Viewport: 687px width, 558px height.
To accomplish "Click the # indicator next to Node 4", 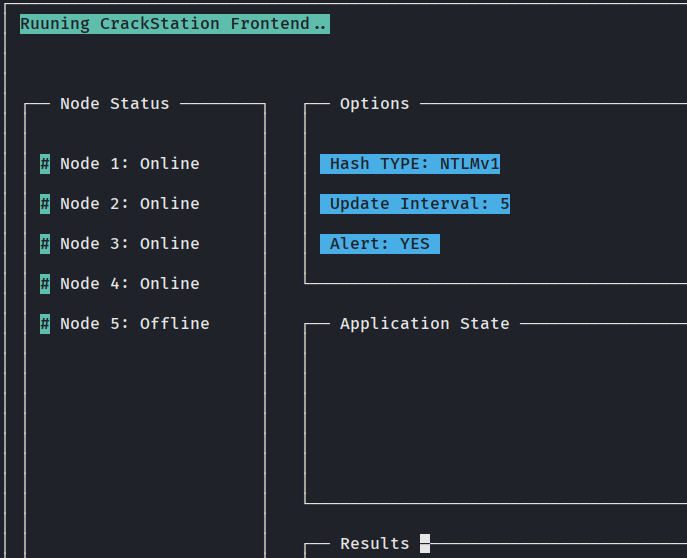I will tap(45, 284).
